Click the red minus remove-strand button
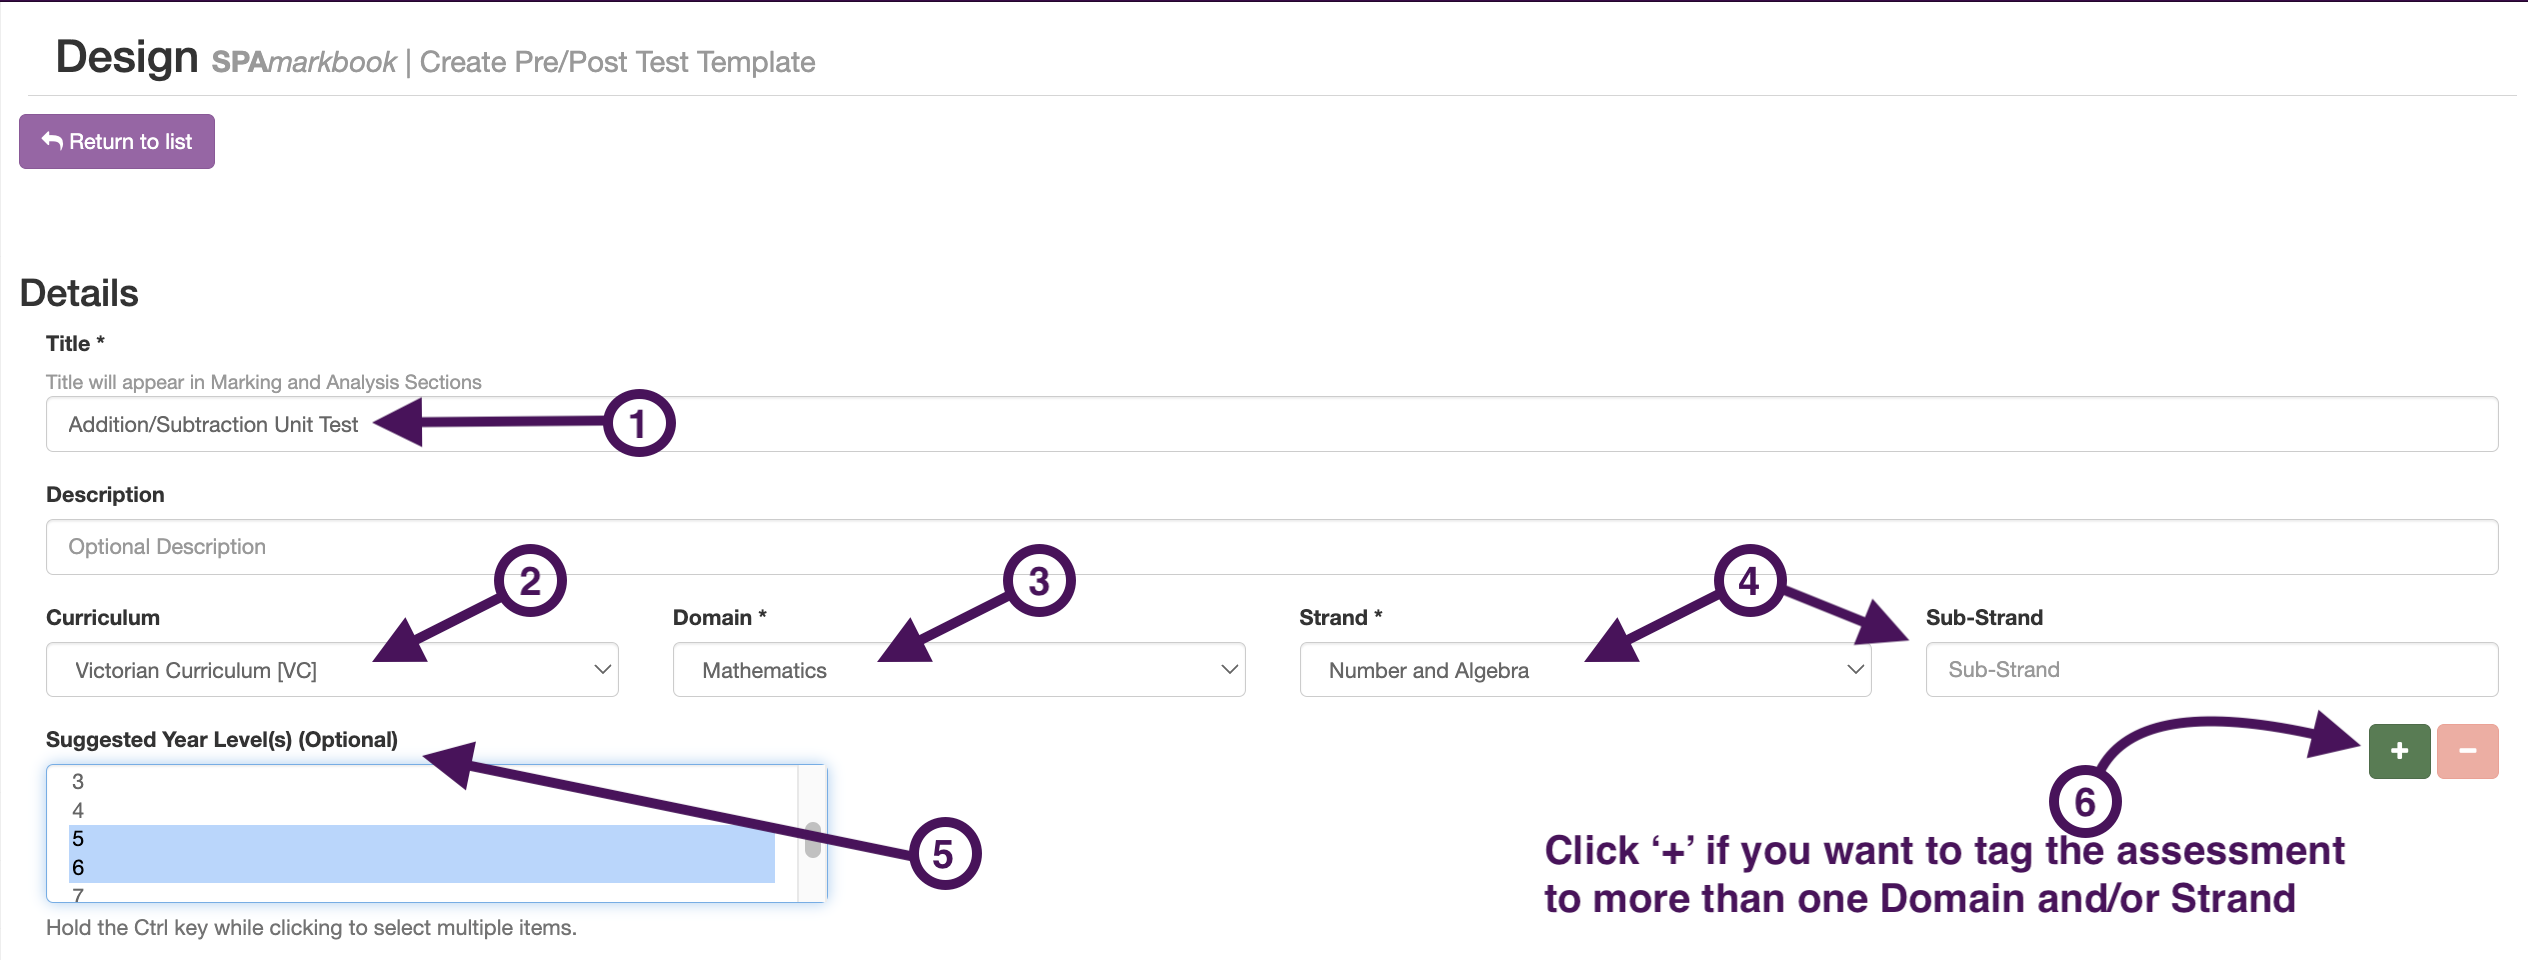The width and height of the screenshot is (2528, 960). [x=2467, y=751]
